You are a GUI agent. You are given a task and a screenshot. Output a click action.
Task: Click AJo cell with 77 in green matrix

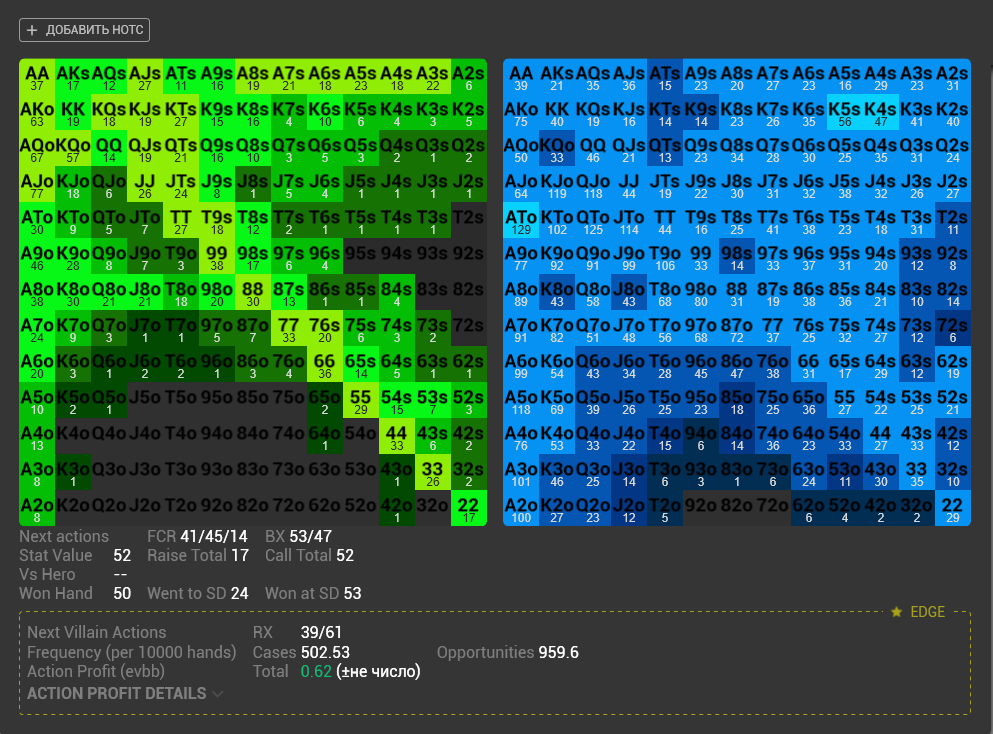37,184
